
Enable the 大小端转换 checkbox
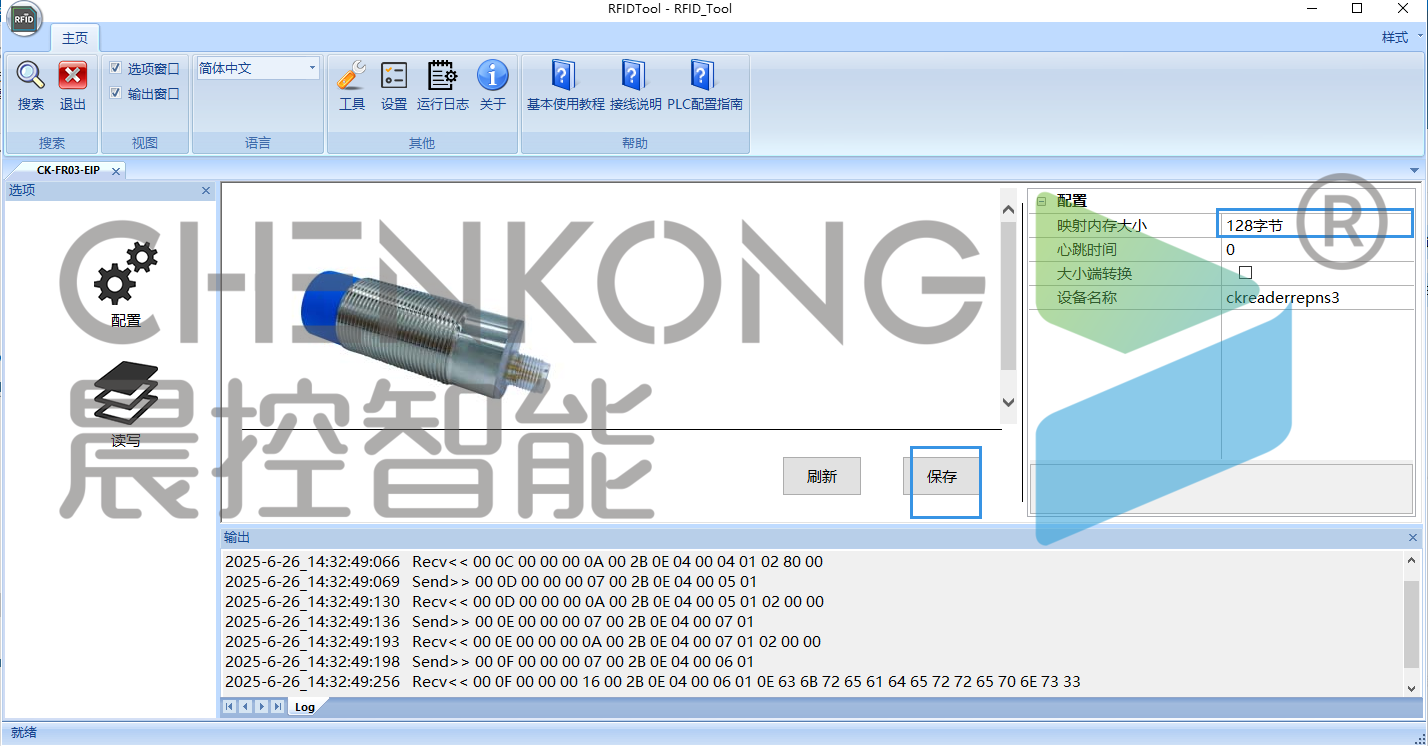pyautogui.click(x=1246, y=272)
